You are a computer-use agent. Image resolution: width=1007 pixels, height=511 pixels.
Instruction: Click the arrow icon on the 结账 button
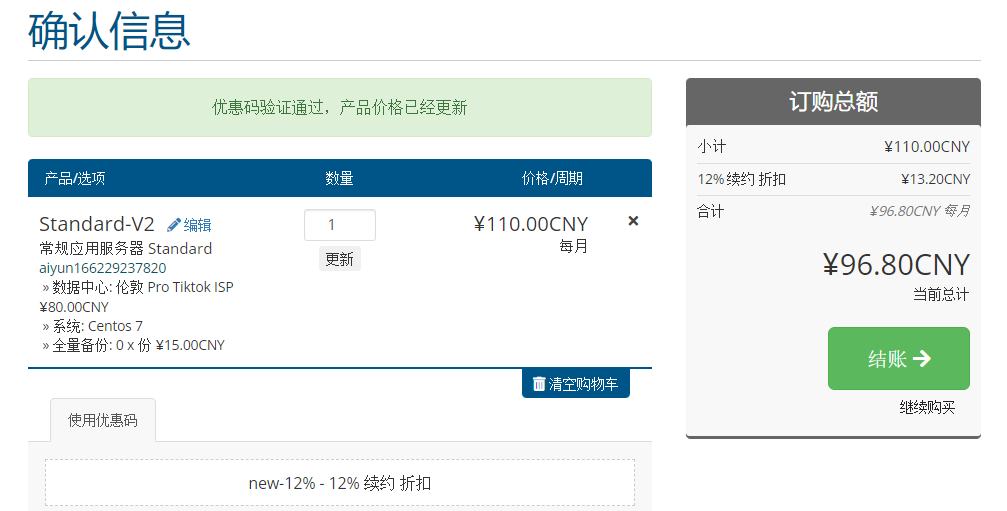coord(922,358)
